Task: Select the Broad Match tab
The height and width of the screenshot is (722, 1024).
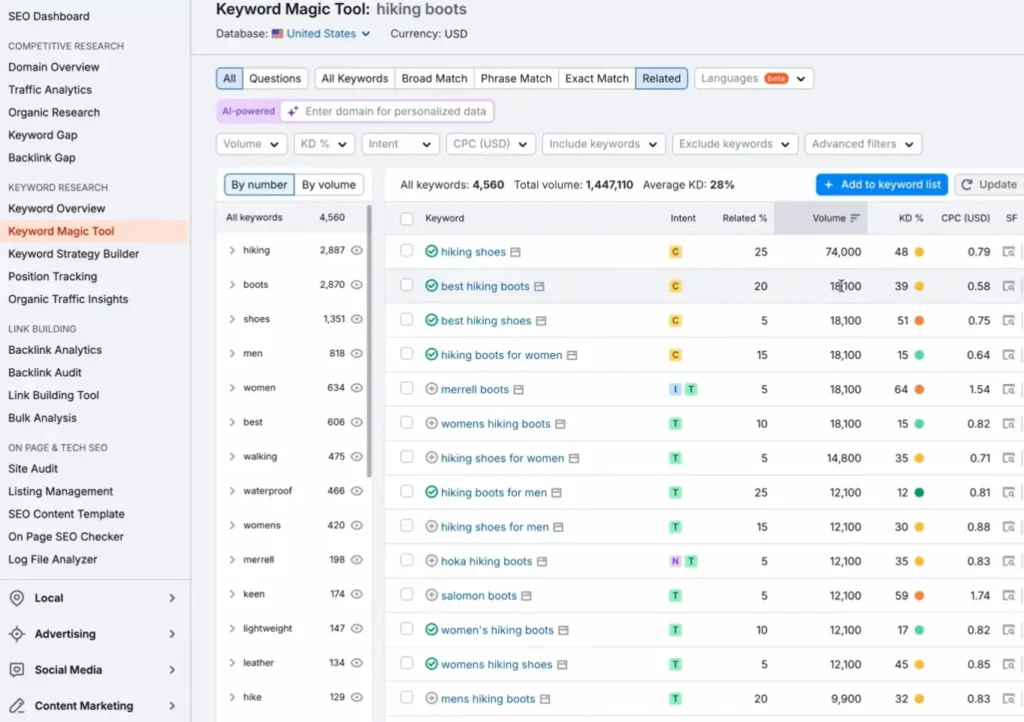Action: 434,78
